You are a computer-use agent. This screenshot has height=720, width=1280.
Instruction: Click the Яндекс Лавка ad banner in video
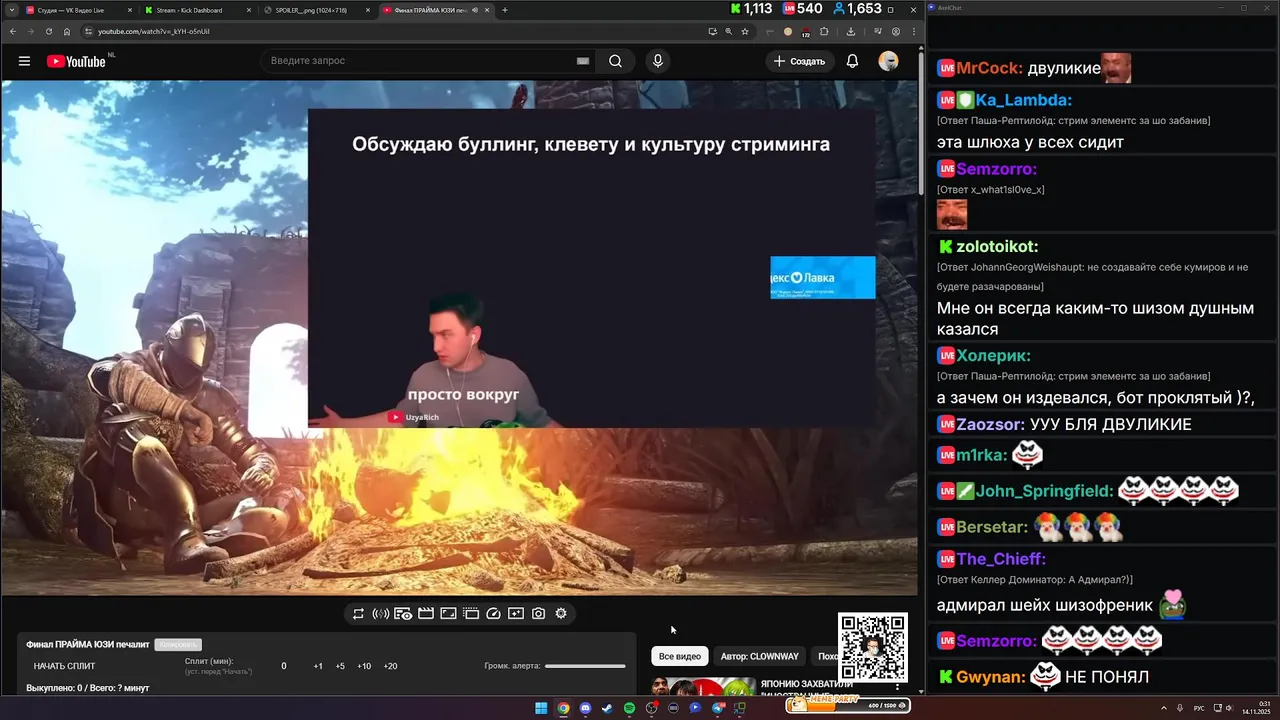823,278
